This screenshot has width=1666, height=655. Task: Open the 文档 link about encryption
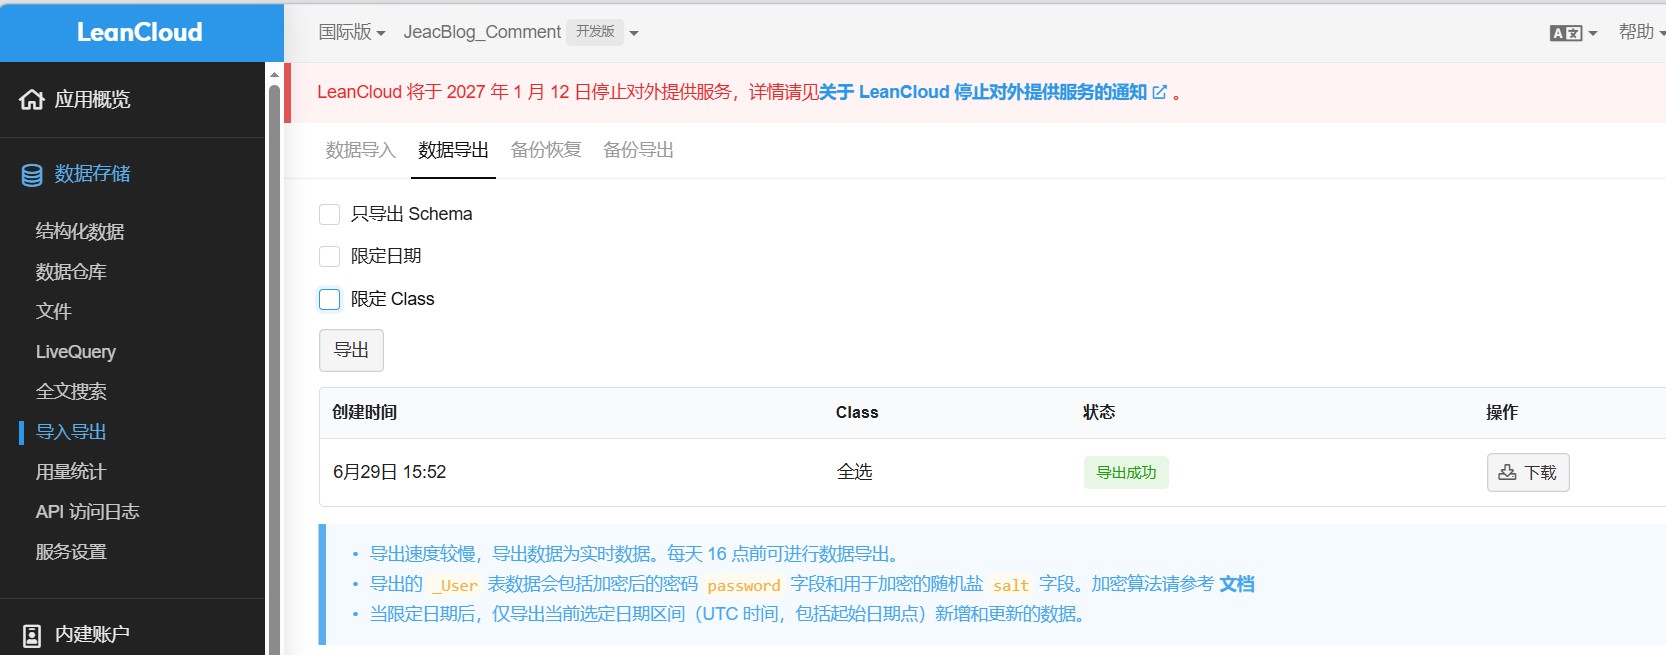(x=1237, y=584)
